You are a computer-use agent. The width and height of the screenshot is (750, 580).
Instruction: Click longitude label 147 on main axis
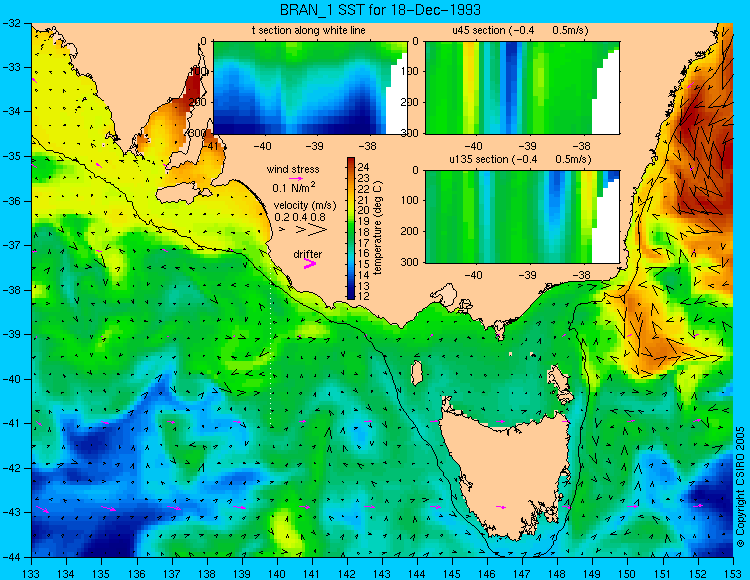[522, 574]
